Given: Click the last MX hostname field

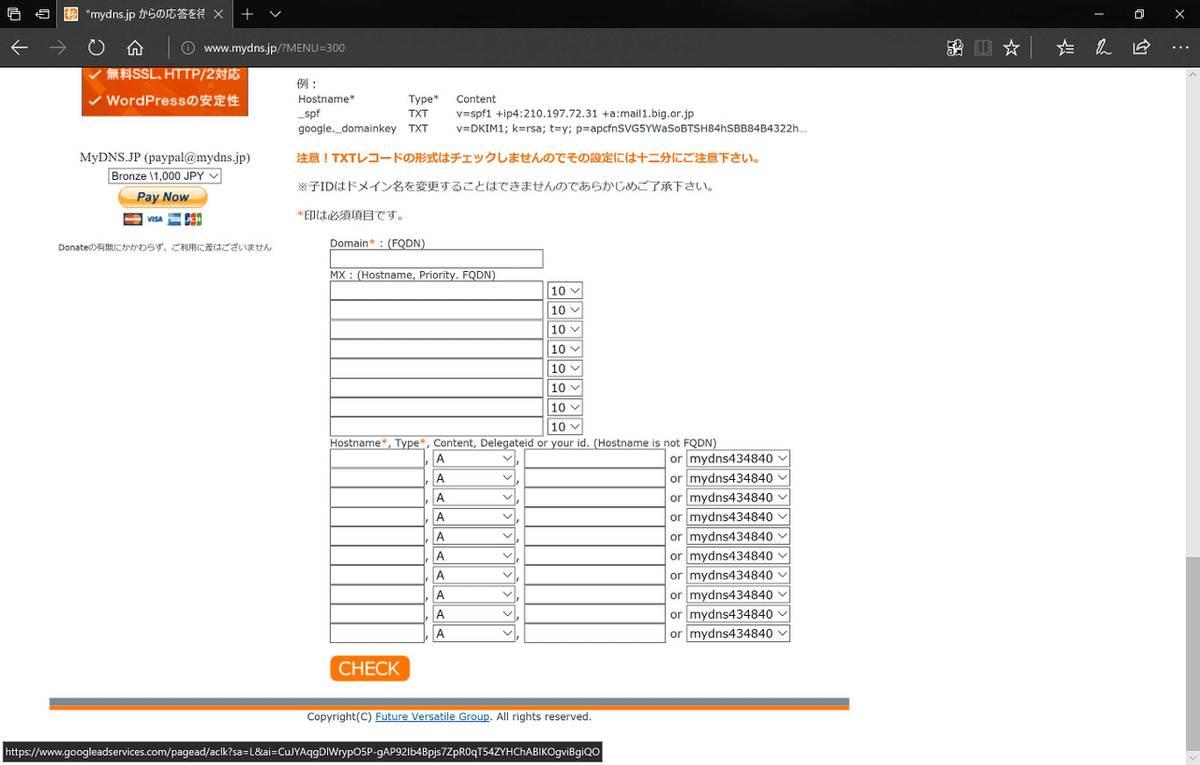Looking at the screenshot, I should [436, 427].
